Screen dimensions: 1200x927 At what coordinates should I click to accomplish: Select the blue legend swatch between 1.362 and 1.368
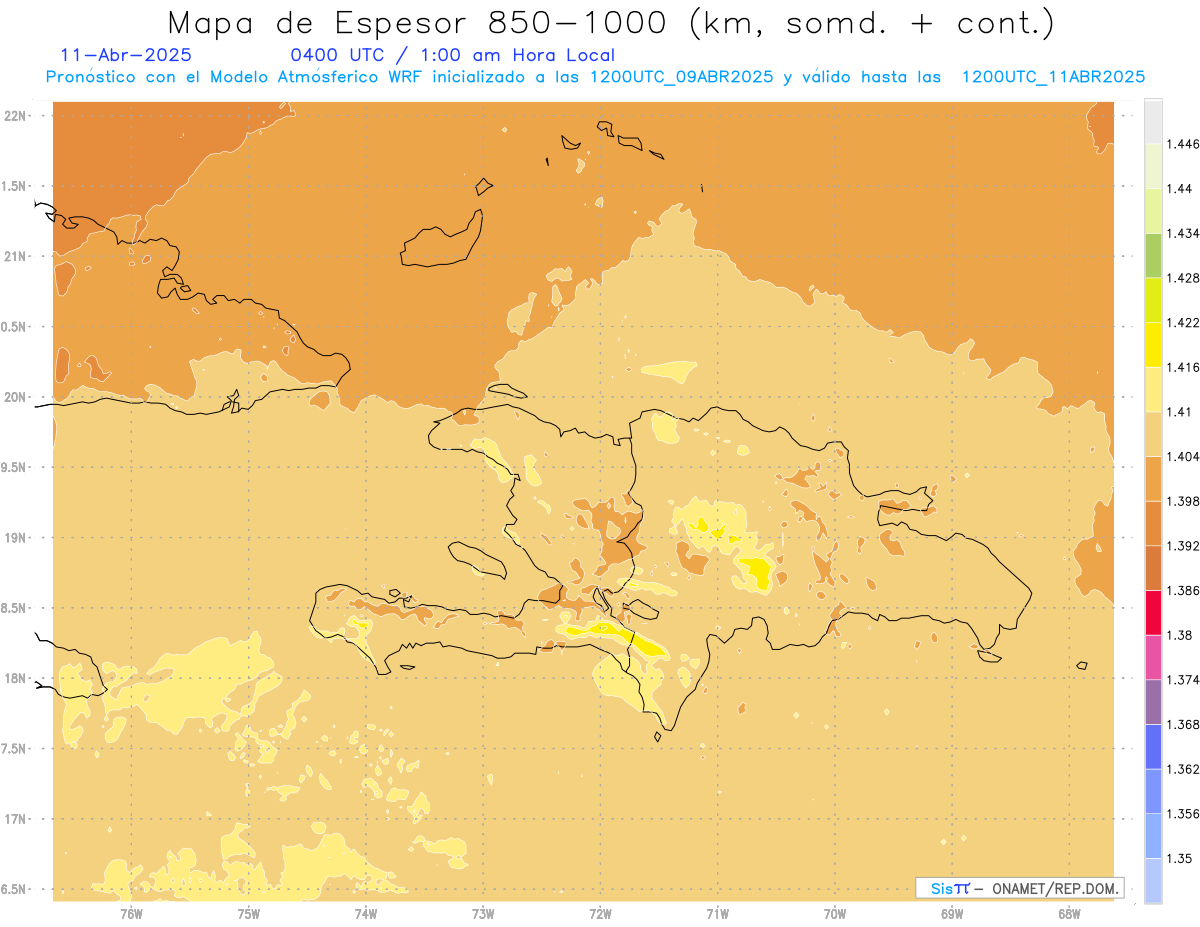tap(1153, 747)
